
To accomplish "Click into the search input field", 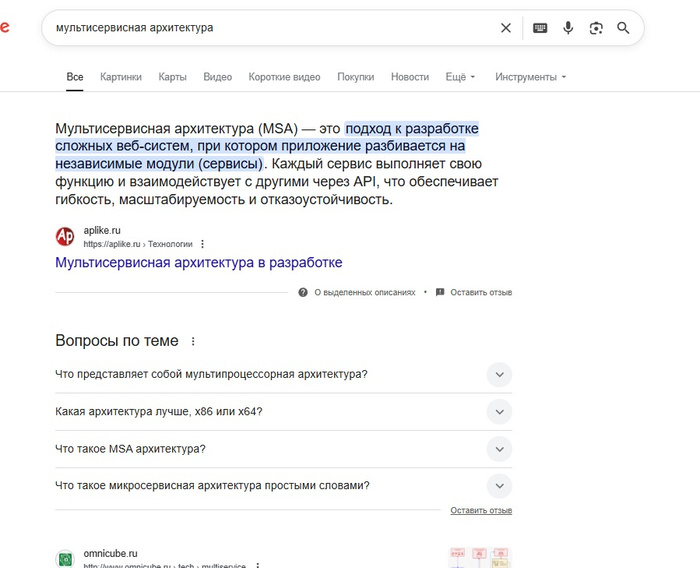I will [270, 28].
